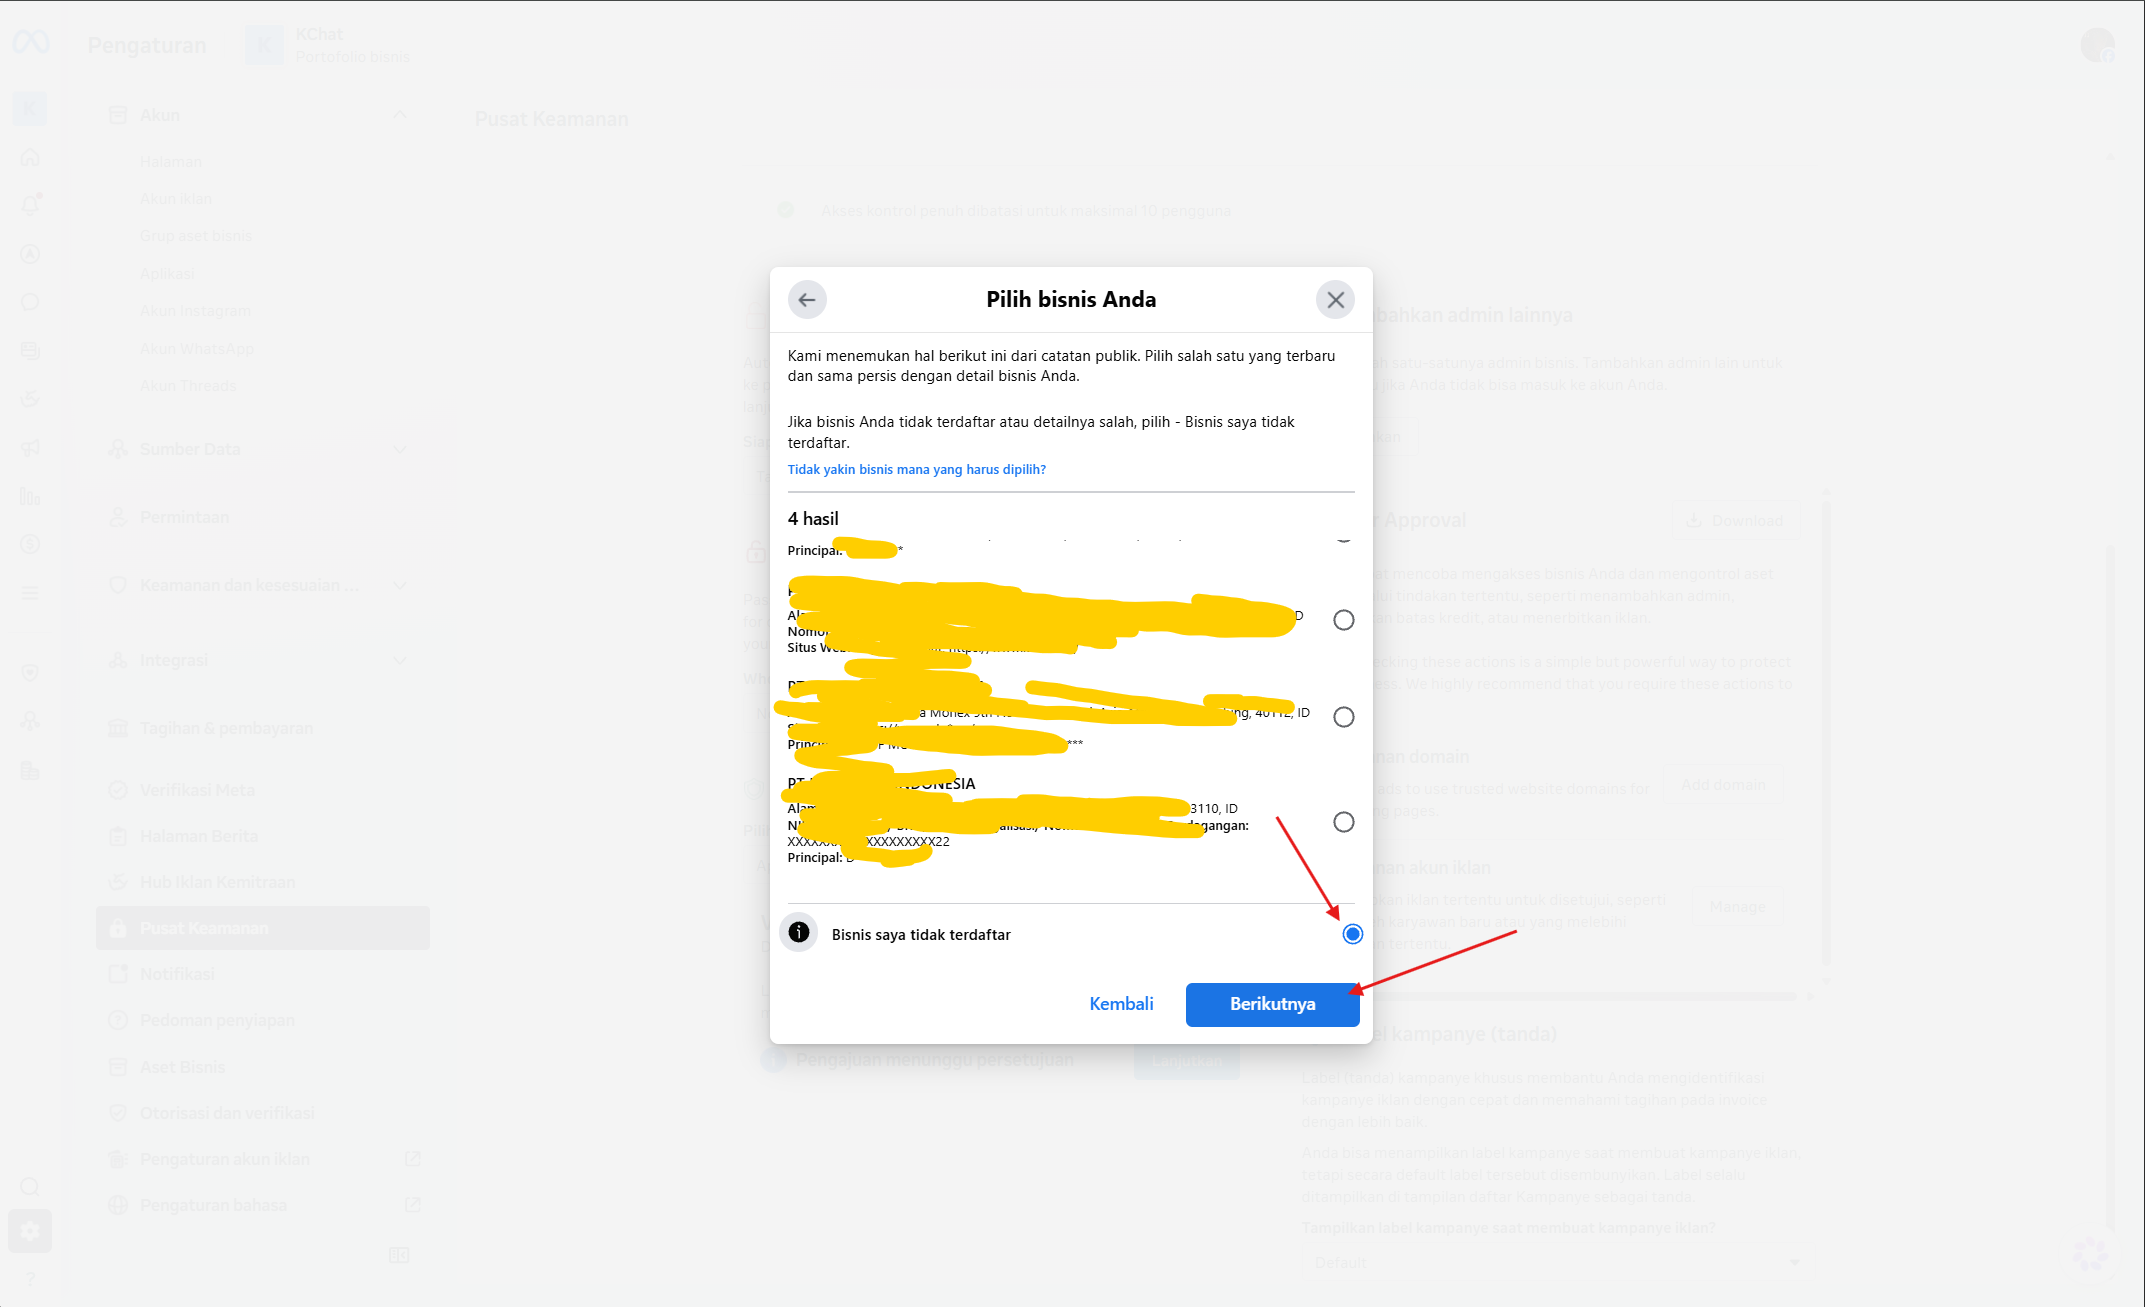Click the K business tile in left rail
2145x1307 pixels.
[x=30, y=108]
